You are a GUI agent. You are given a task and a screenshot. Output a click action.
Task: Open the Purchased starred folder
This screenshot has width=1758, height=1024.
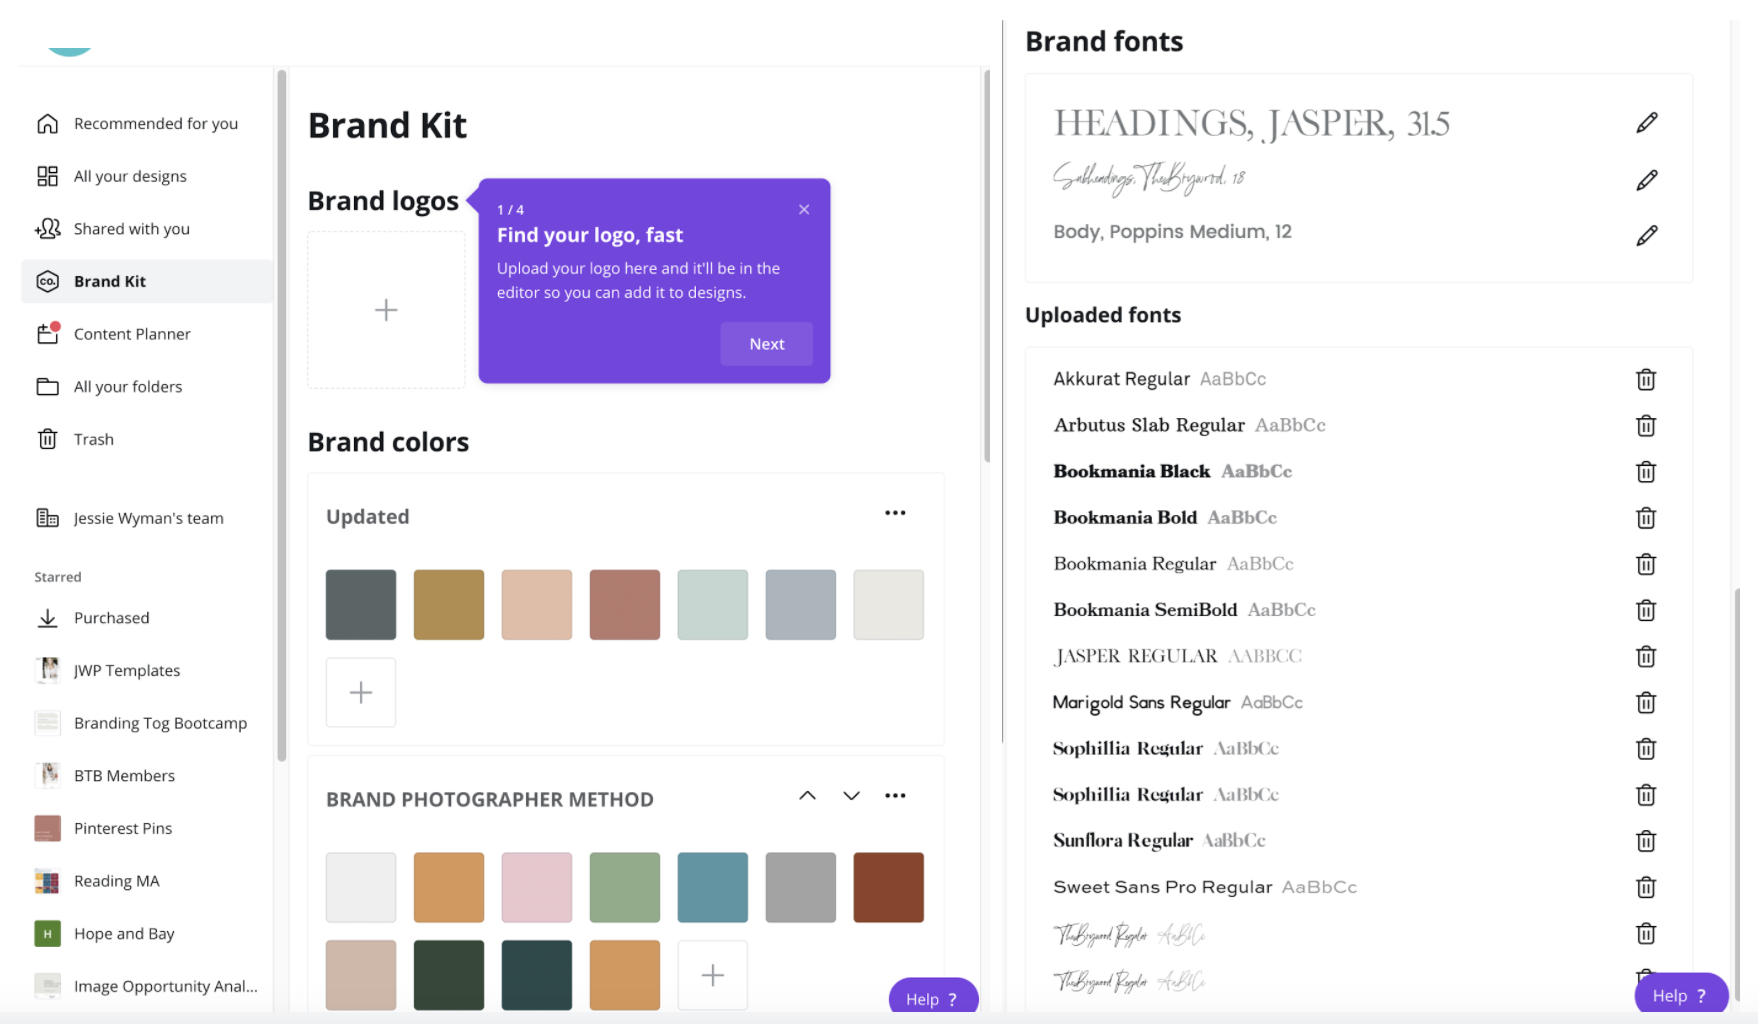click(x=146, y=618)
